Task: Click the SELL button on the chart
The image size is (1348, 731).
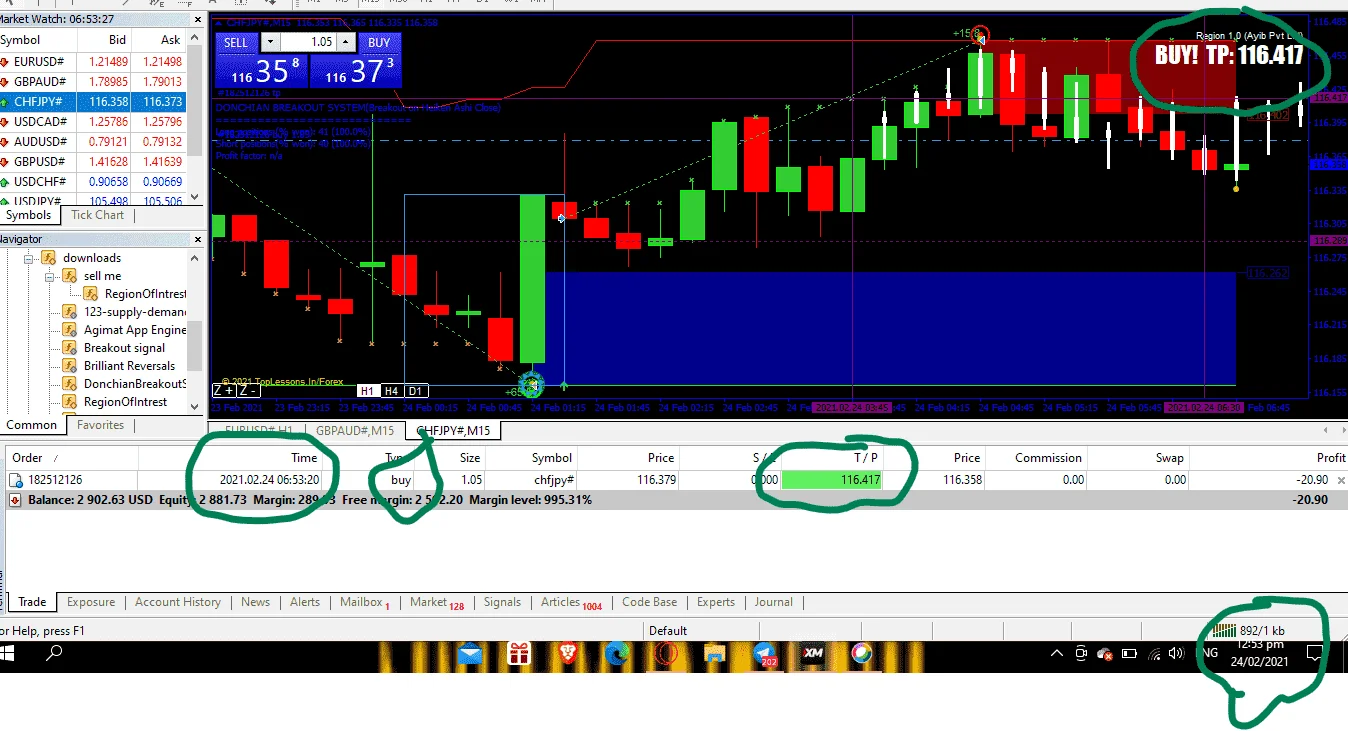Action: point(236,42)
